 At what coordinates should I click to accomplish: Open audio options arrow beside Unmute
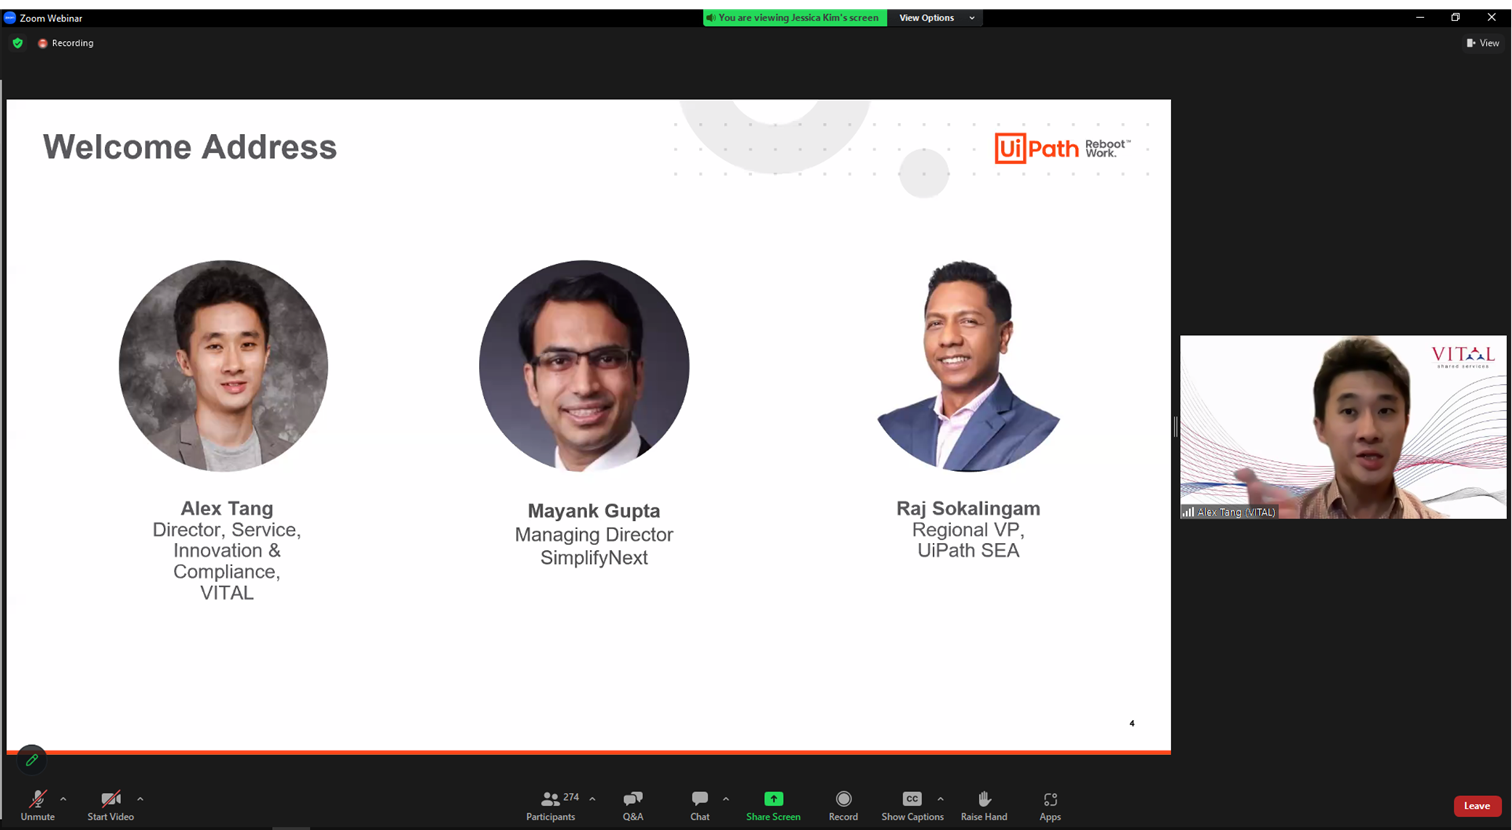[x=63, y=799]
